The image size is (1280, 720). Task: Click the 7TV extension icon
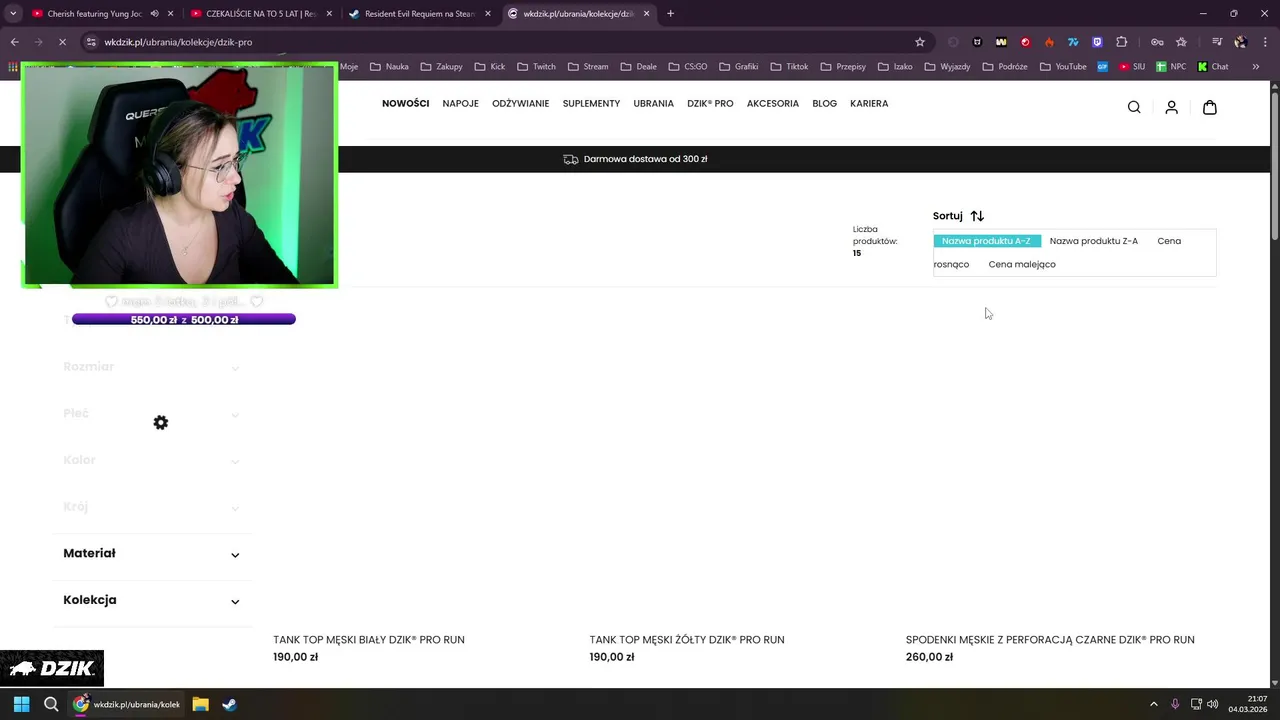(x=1073, y=42)
